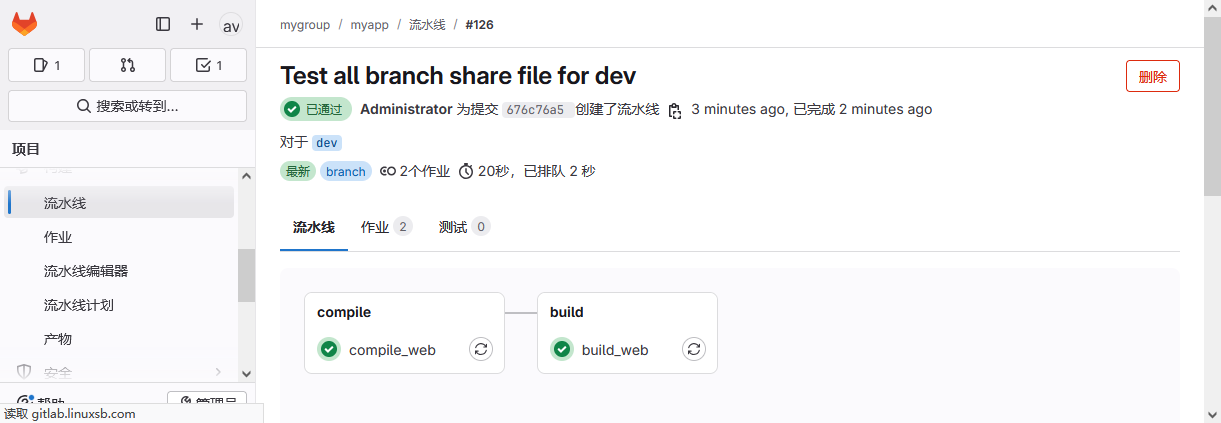Retry the compile_web job
Viewport: 1221px width, 423px height.
(481, 349)
